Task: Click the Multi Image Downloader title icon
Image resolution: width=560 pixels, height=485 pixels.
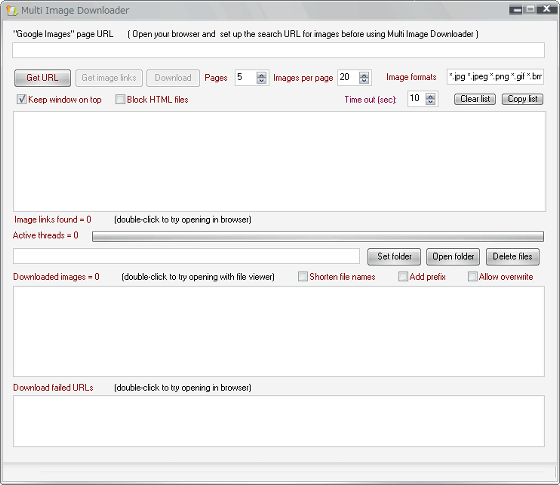Action: pos(12,10)
